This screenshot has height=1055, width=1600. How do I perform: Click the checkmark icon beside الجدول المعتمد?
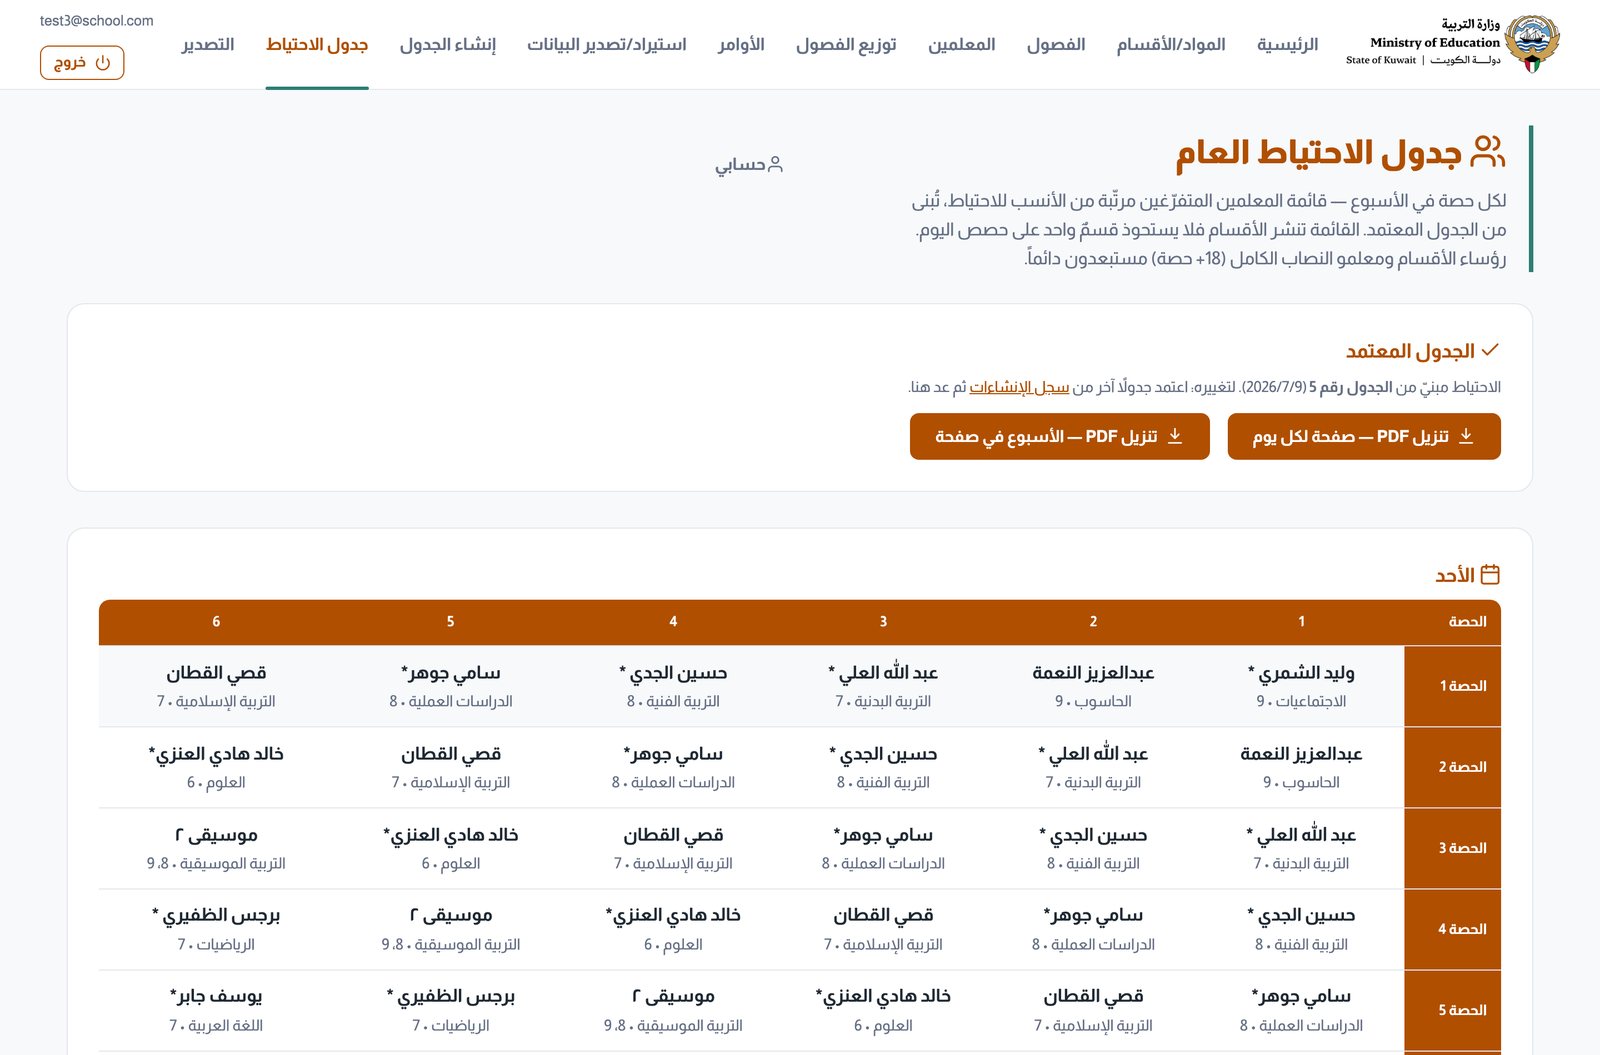(x=1490, y=350)
